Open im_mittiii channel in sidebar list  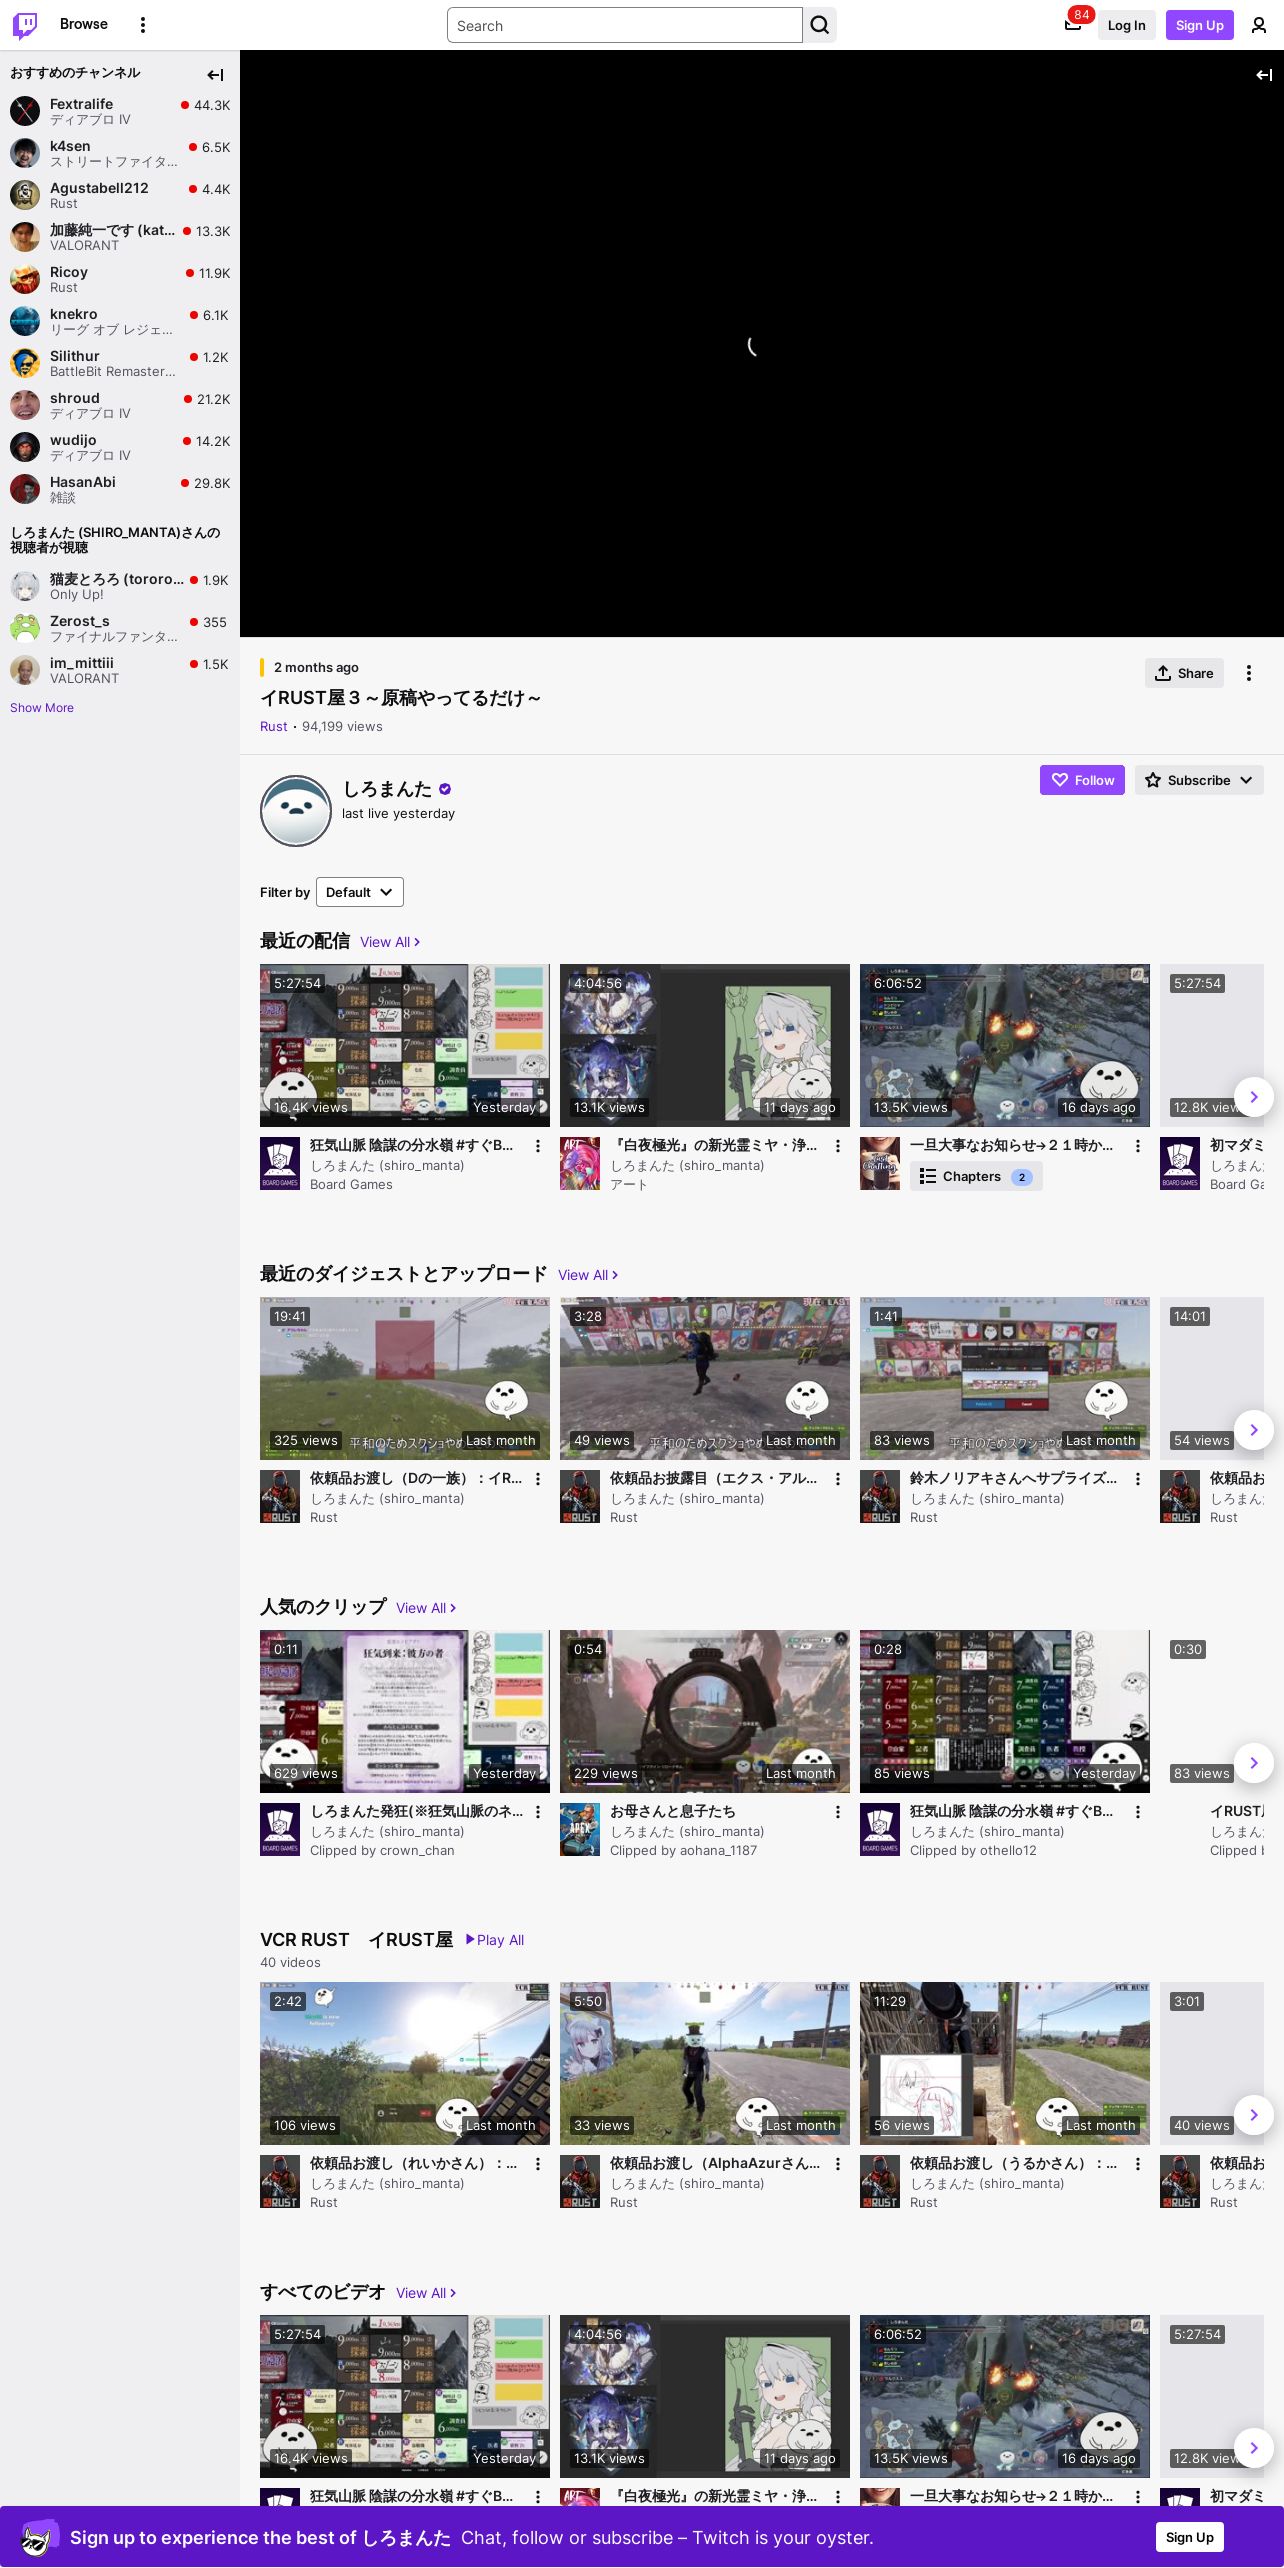point(120,670)
